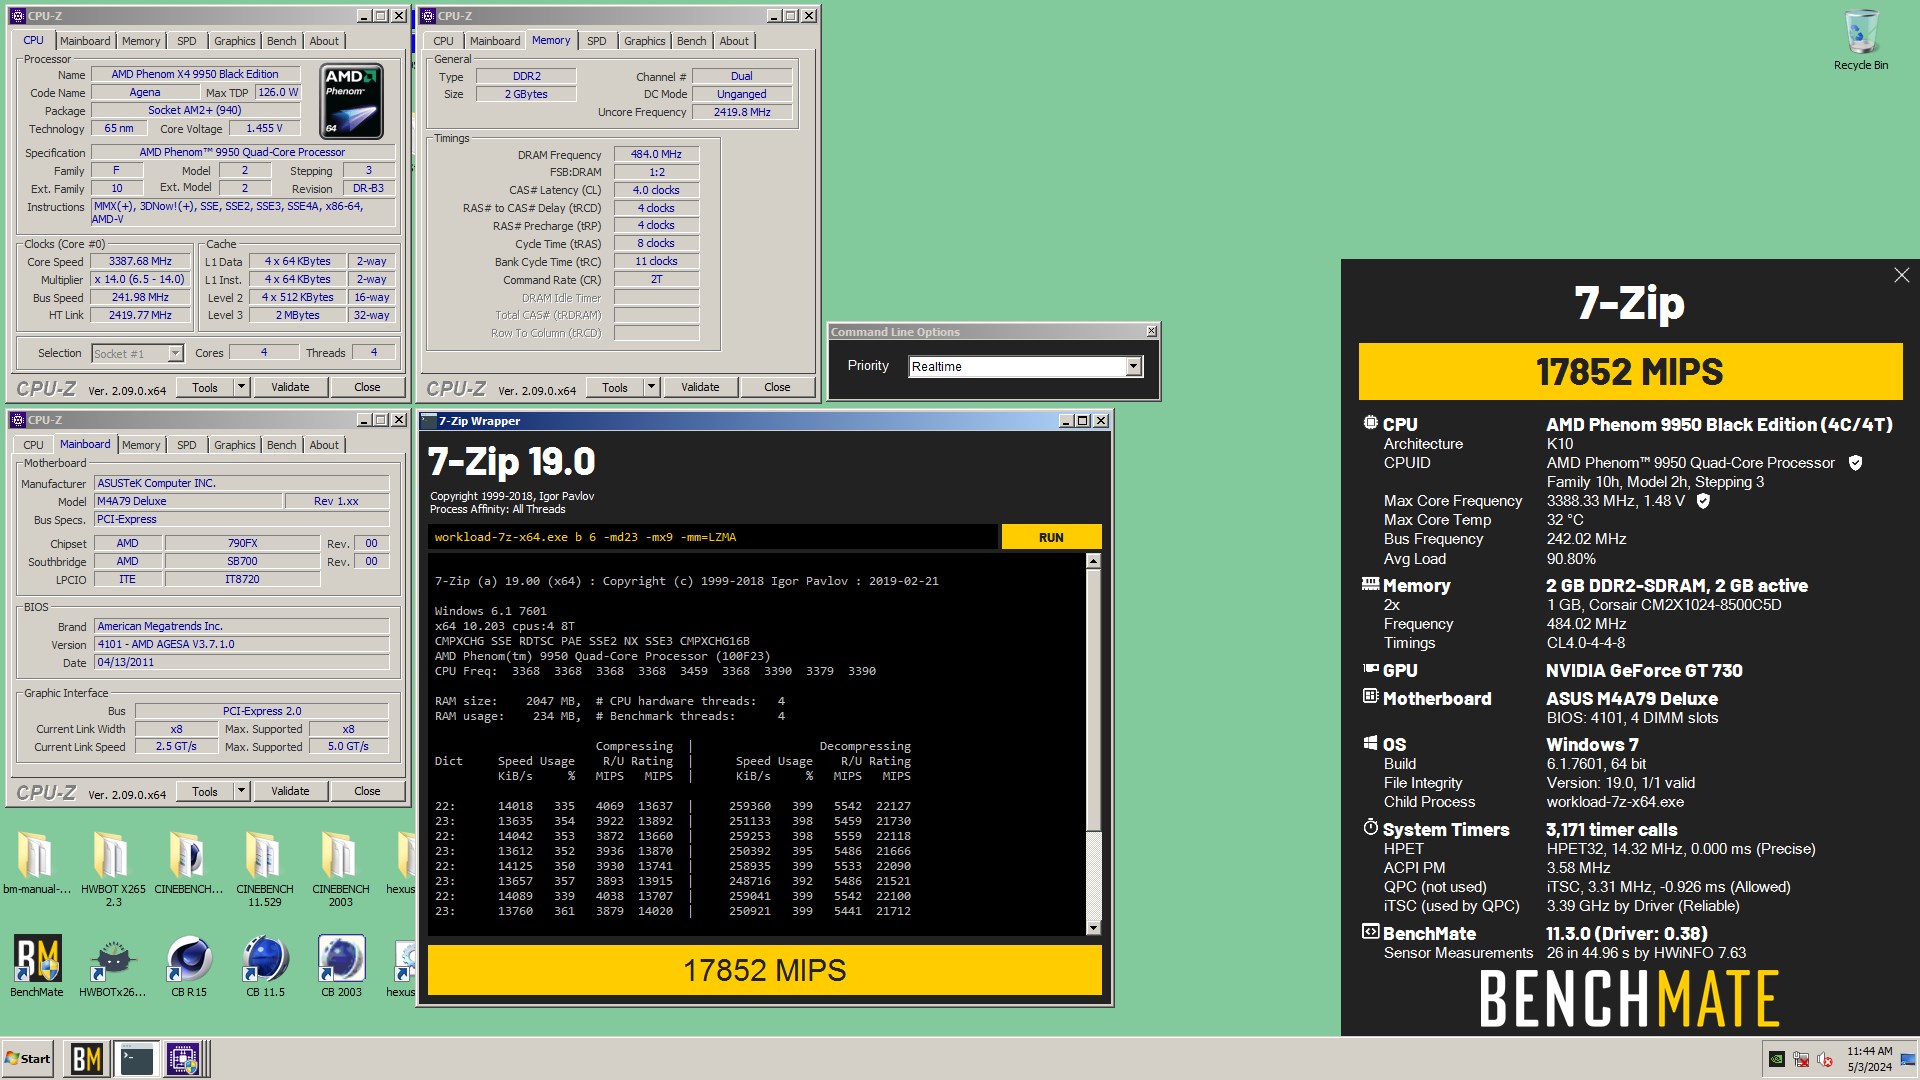
Task: Open the CINEBENCH 11.529 folder
Action: click(264, 868)
